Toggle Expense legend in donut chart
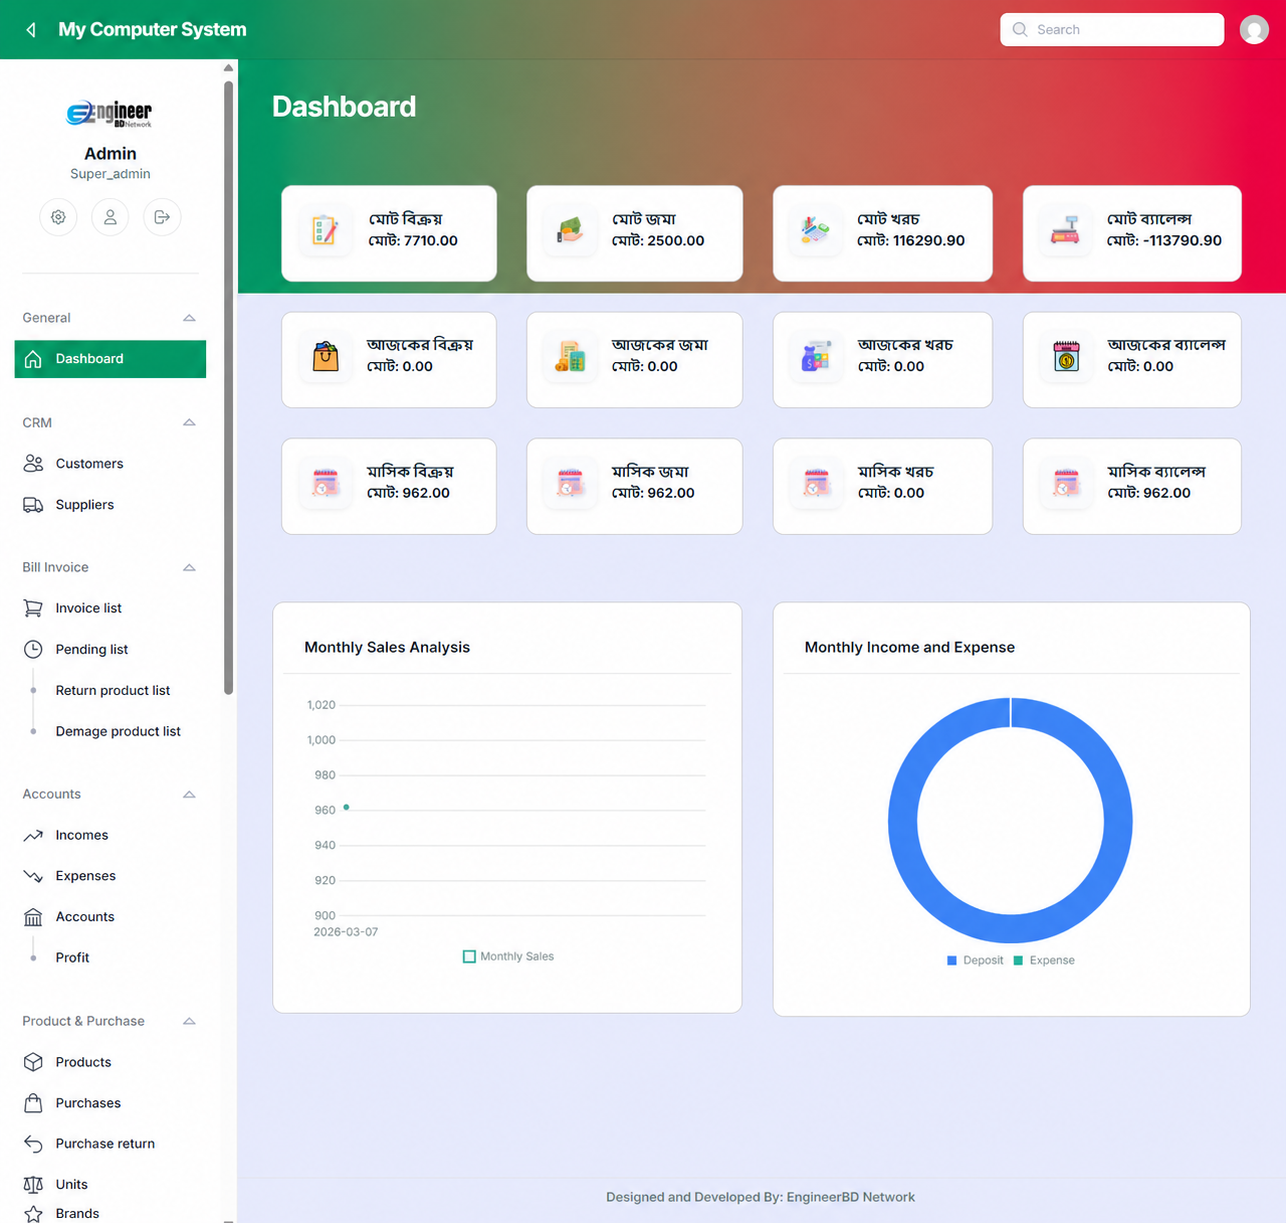This screenshot has height=1223, width=1286. [x=1044, y=960]
